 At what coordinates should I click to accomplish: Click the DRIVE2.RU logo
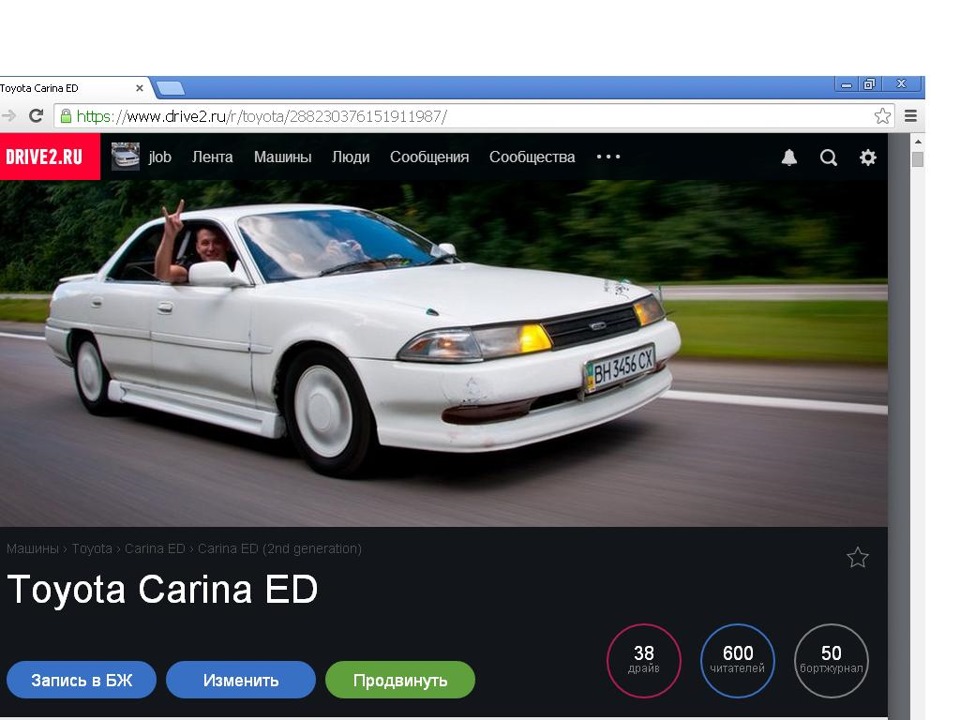(x=50, y=157)
